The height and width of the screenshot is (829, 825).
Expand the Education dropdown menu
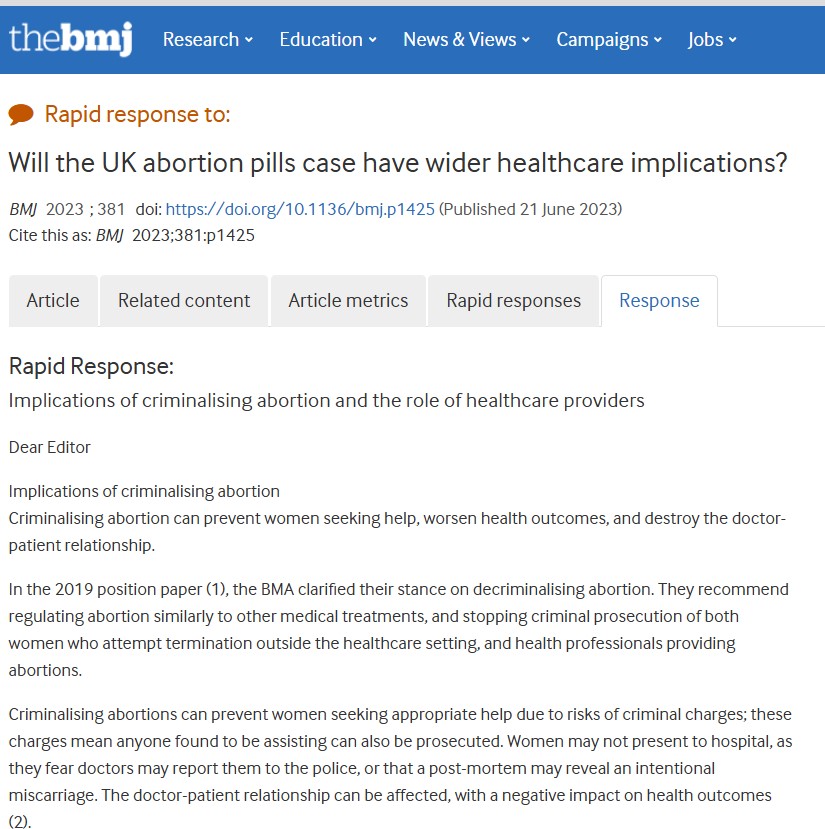point(327,40)
